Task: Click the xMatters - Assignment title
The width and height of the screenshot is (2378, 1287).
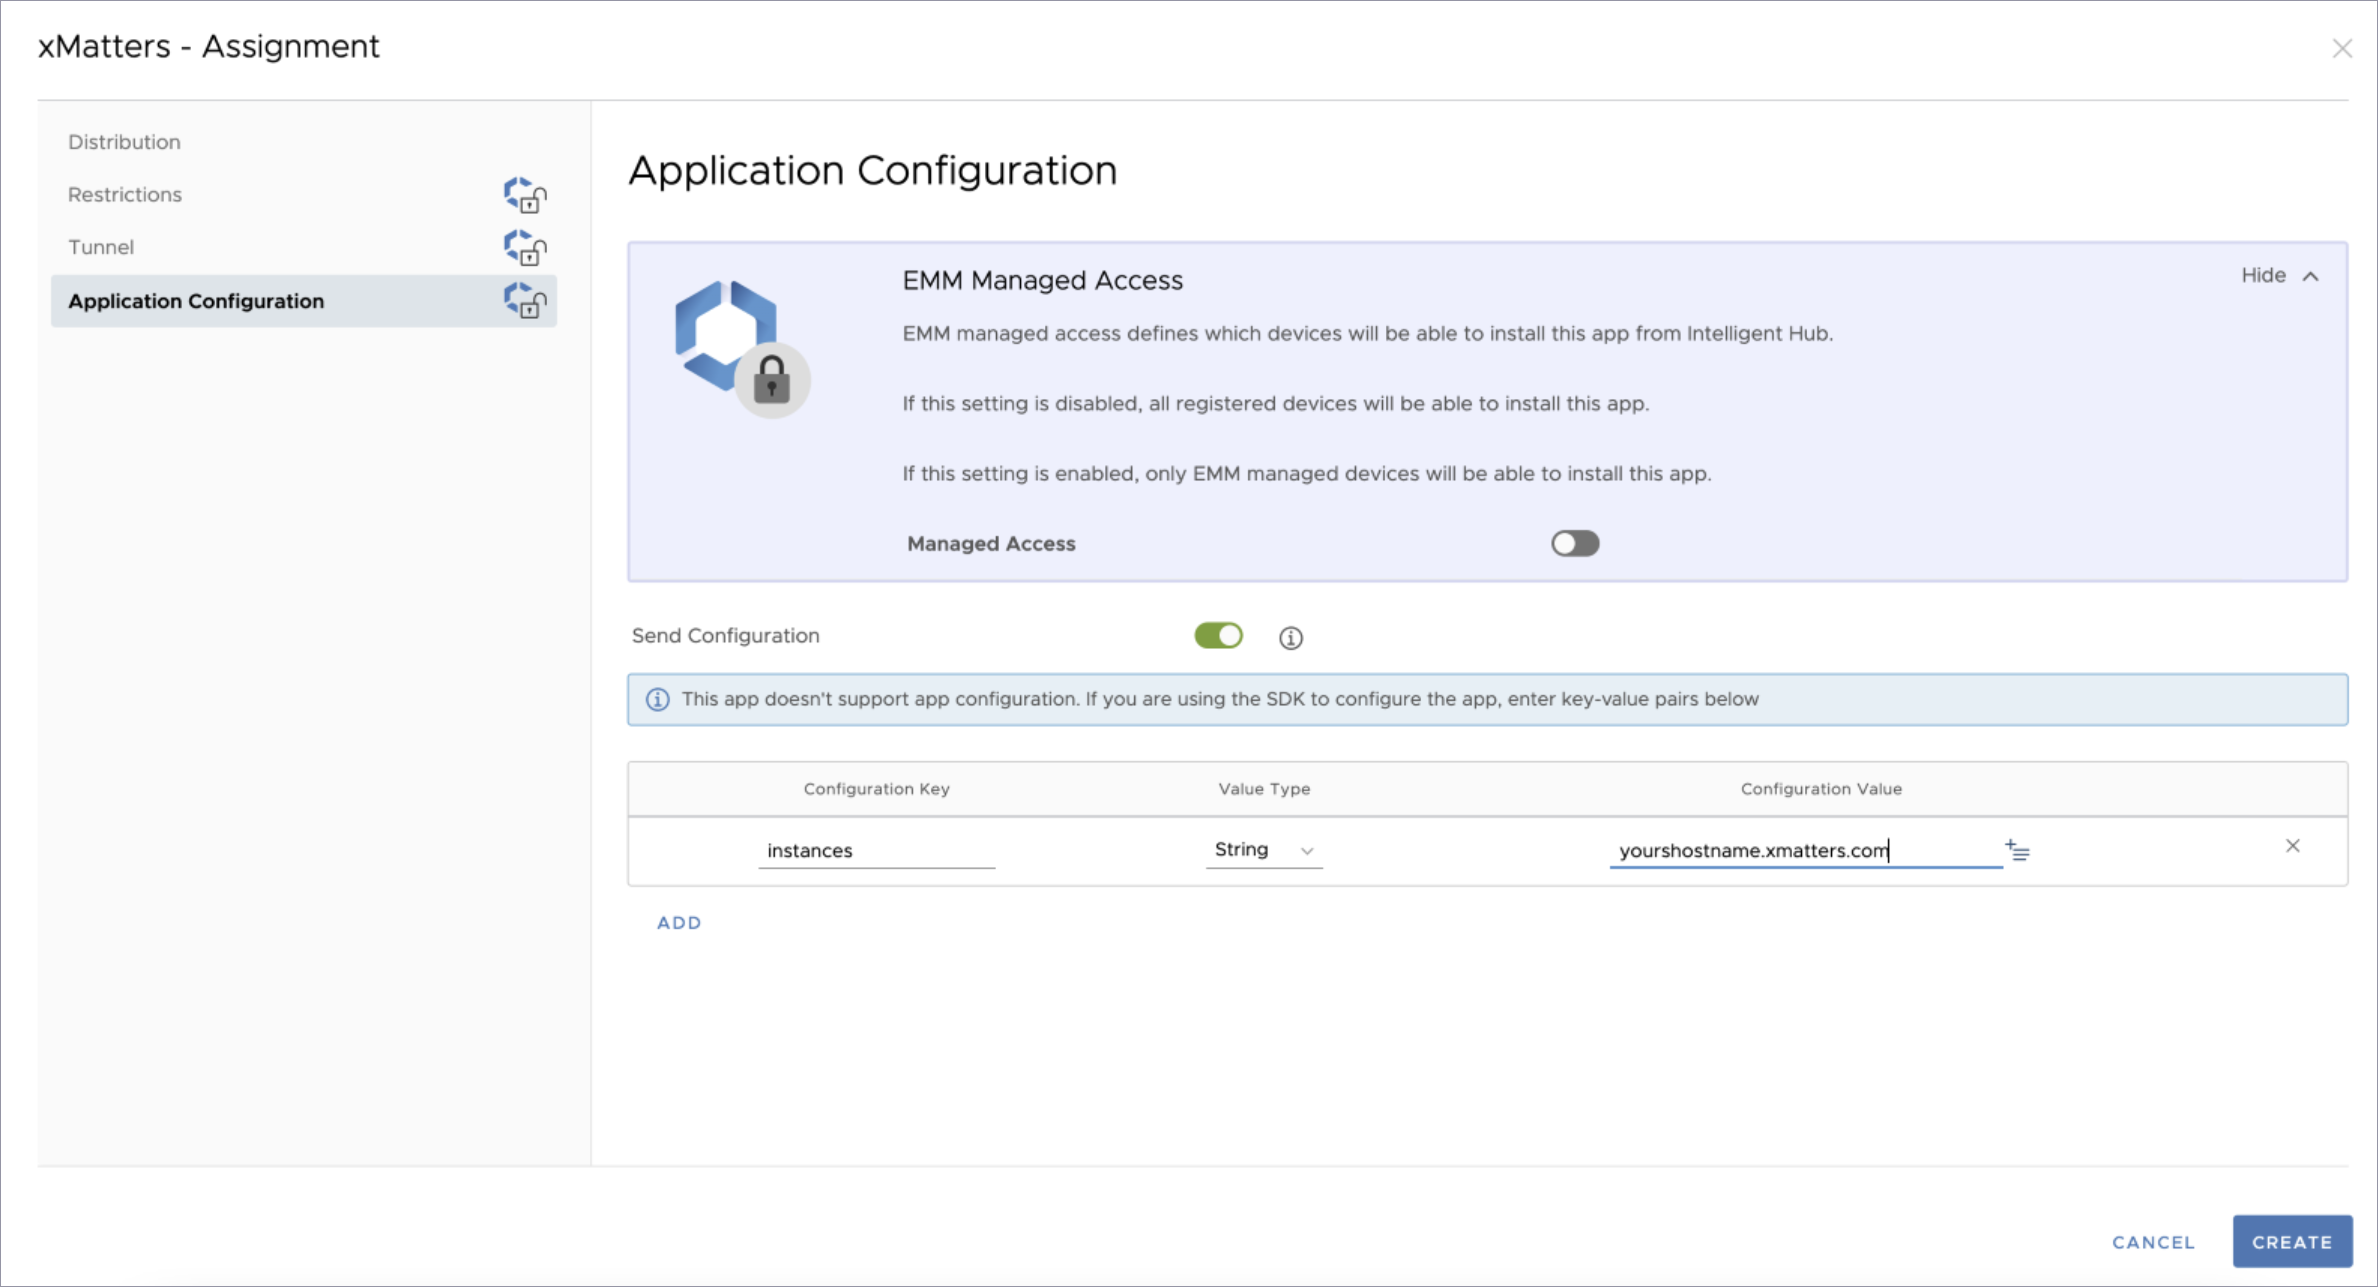Action: pos(209,47)
